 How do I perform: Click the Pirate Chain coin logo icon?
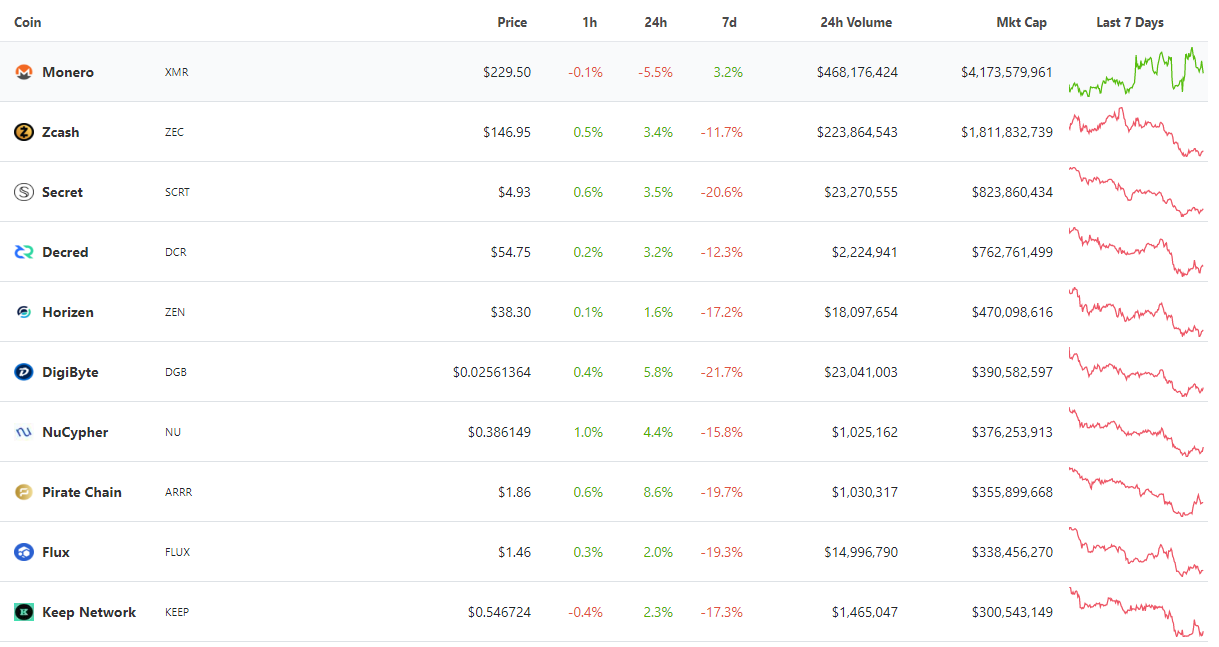24,492
